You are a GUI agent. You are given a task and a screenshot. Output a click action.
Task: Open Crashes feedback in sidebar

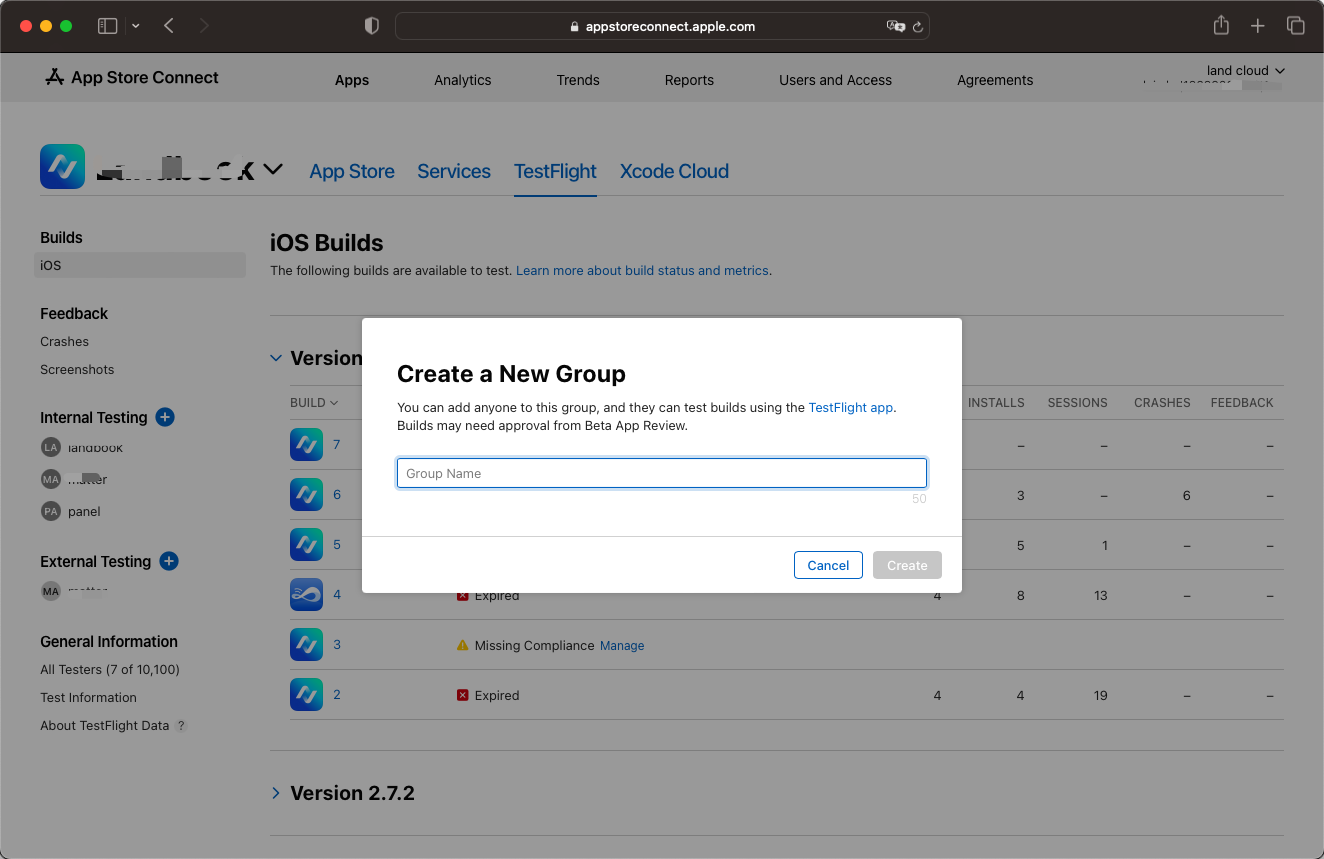[64, 341]
